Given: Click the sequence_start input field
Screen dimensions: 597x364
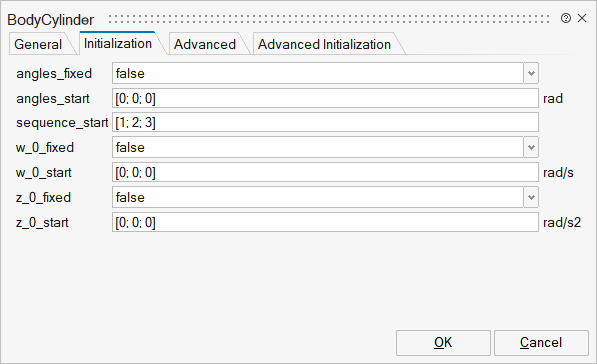Looking at the screenshot, I should coord(325,122).
